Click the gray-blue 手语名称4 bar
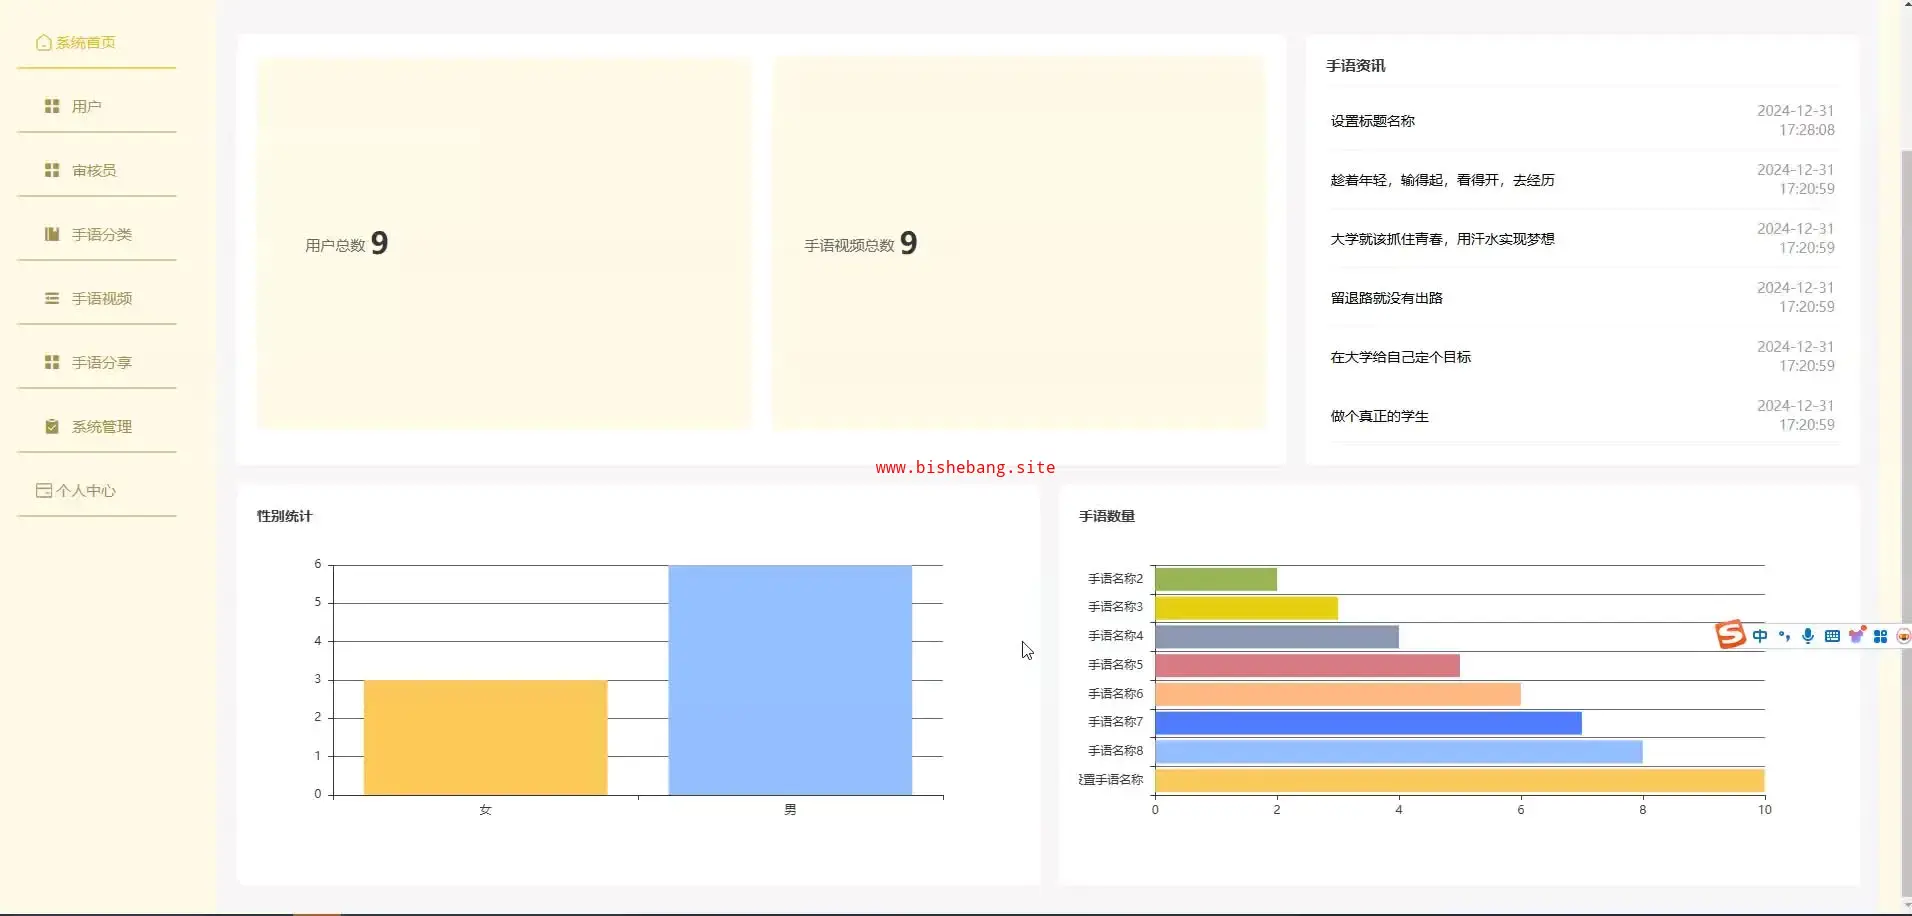The width and height of the screenshot is (1912, 916). (1277, 636)
